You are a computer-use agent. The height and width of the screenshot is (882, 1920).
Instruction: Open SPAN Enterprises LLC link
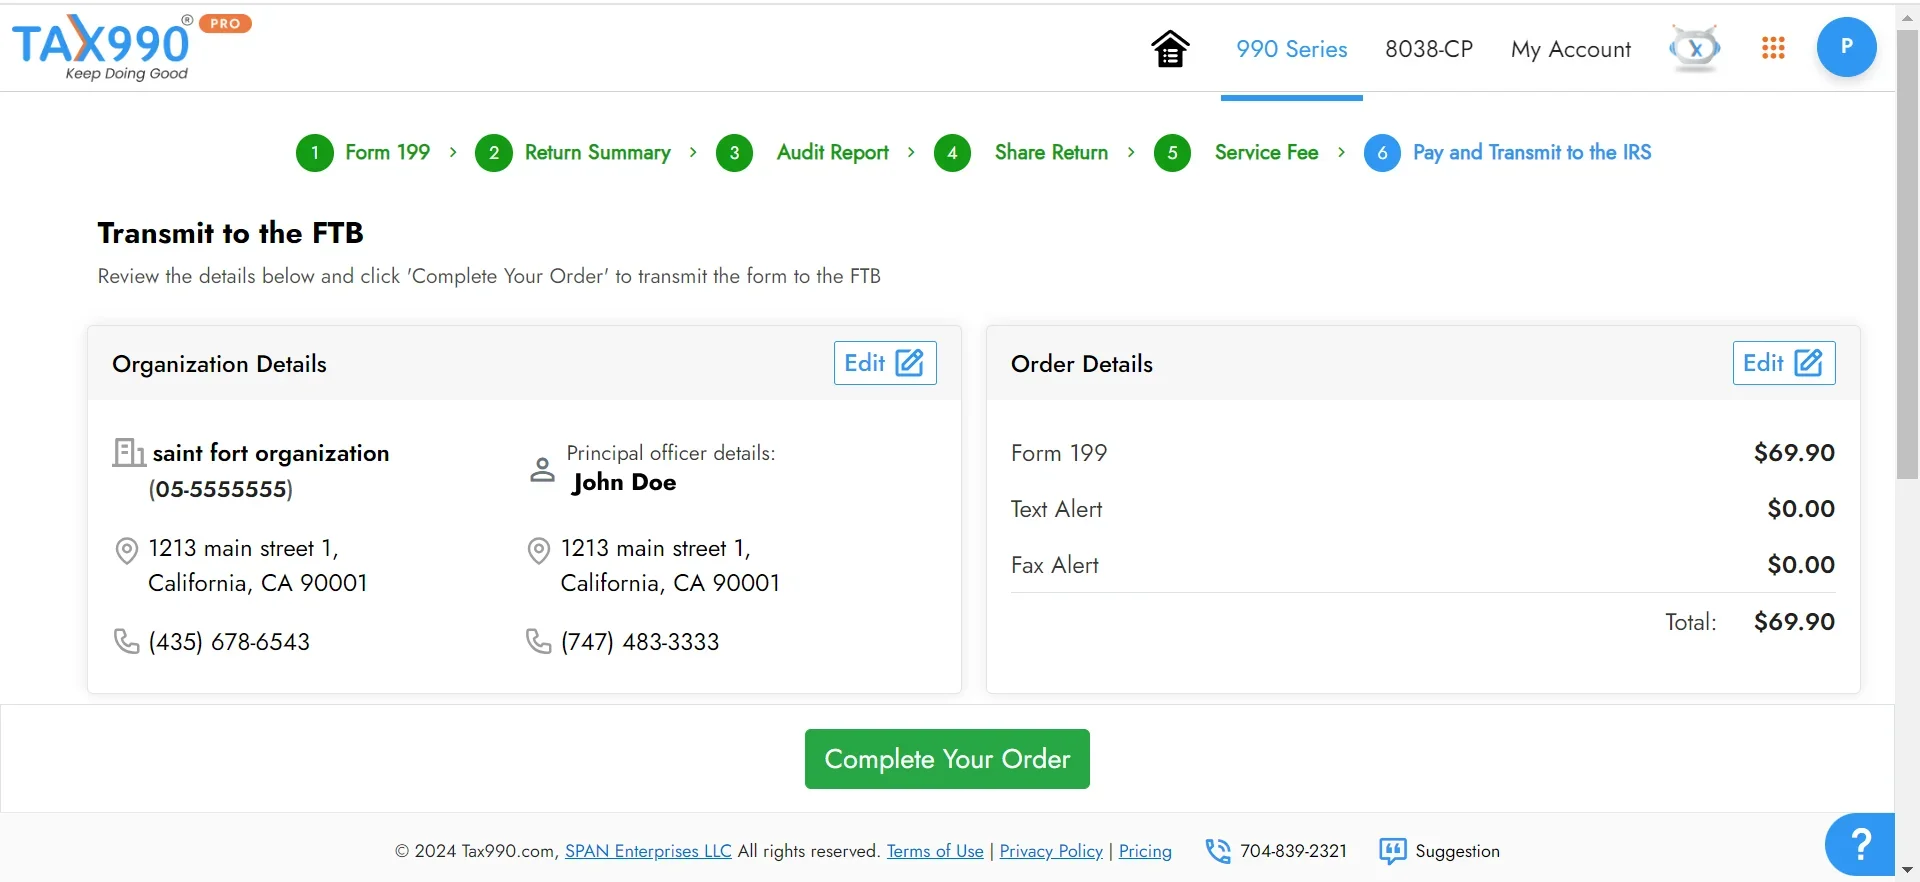[648, 851]
